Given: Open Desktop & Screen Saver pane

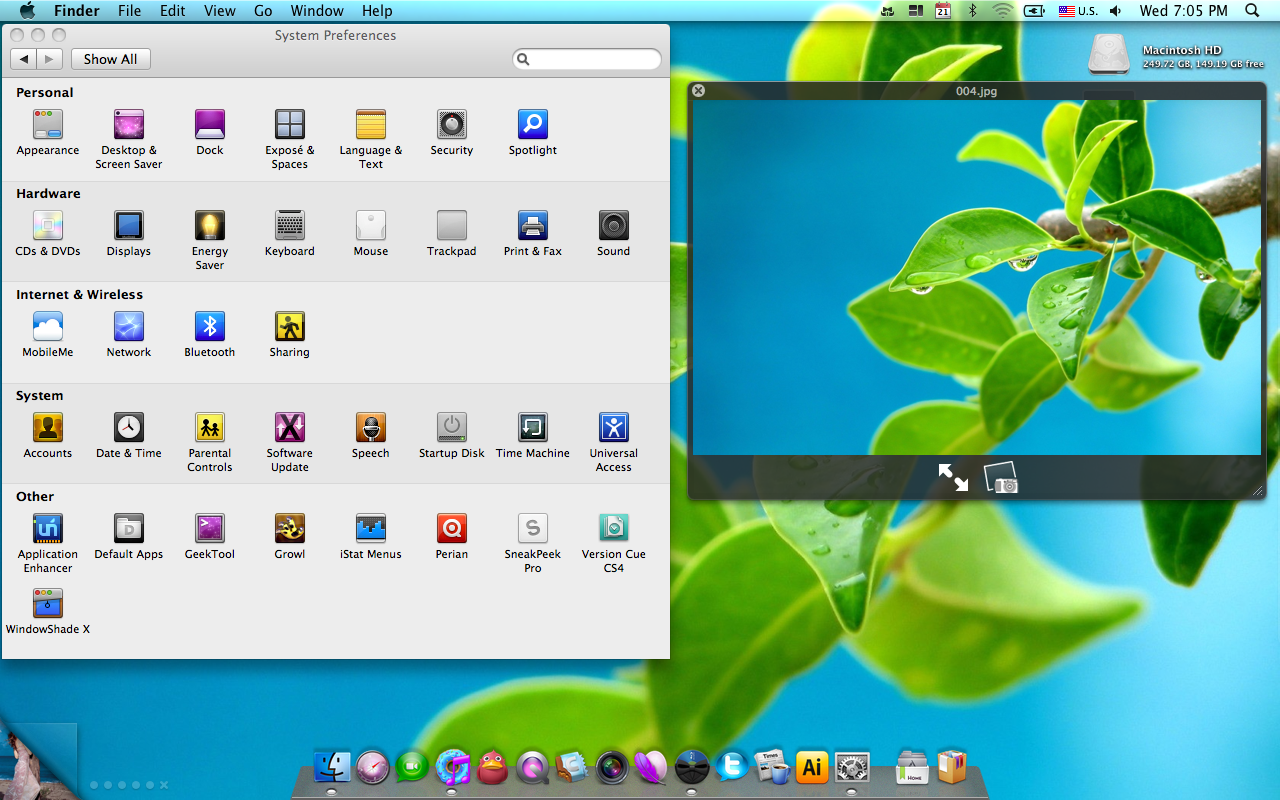Looking at the screenshot, I should 129,139.
